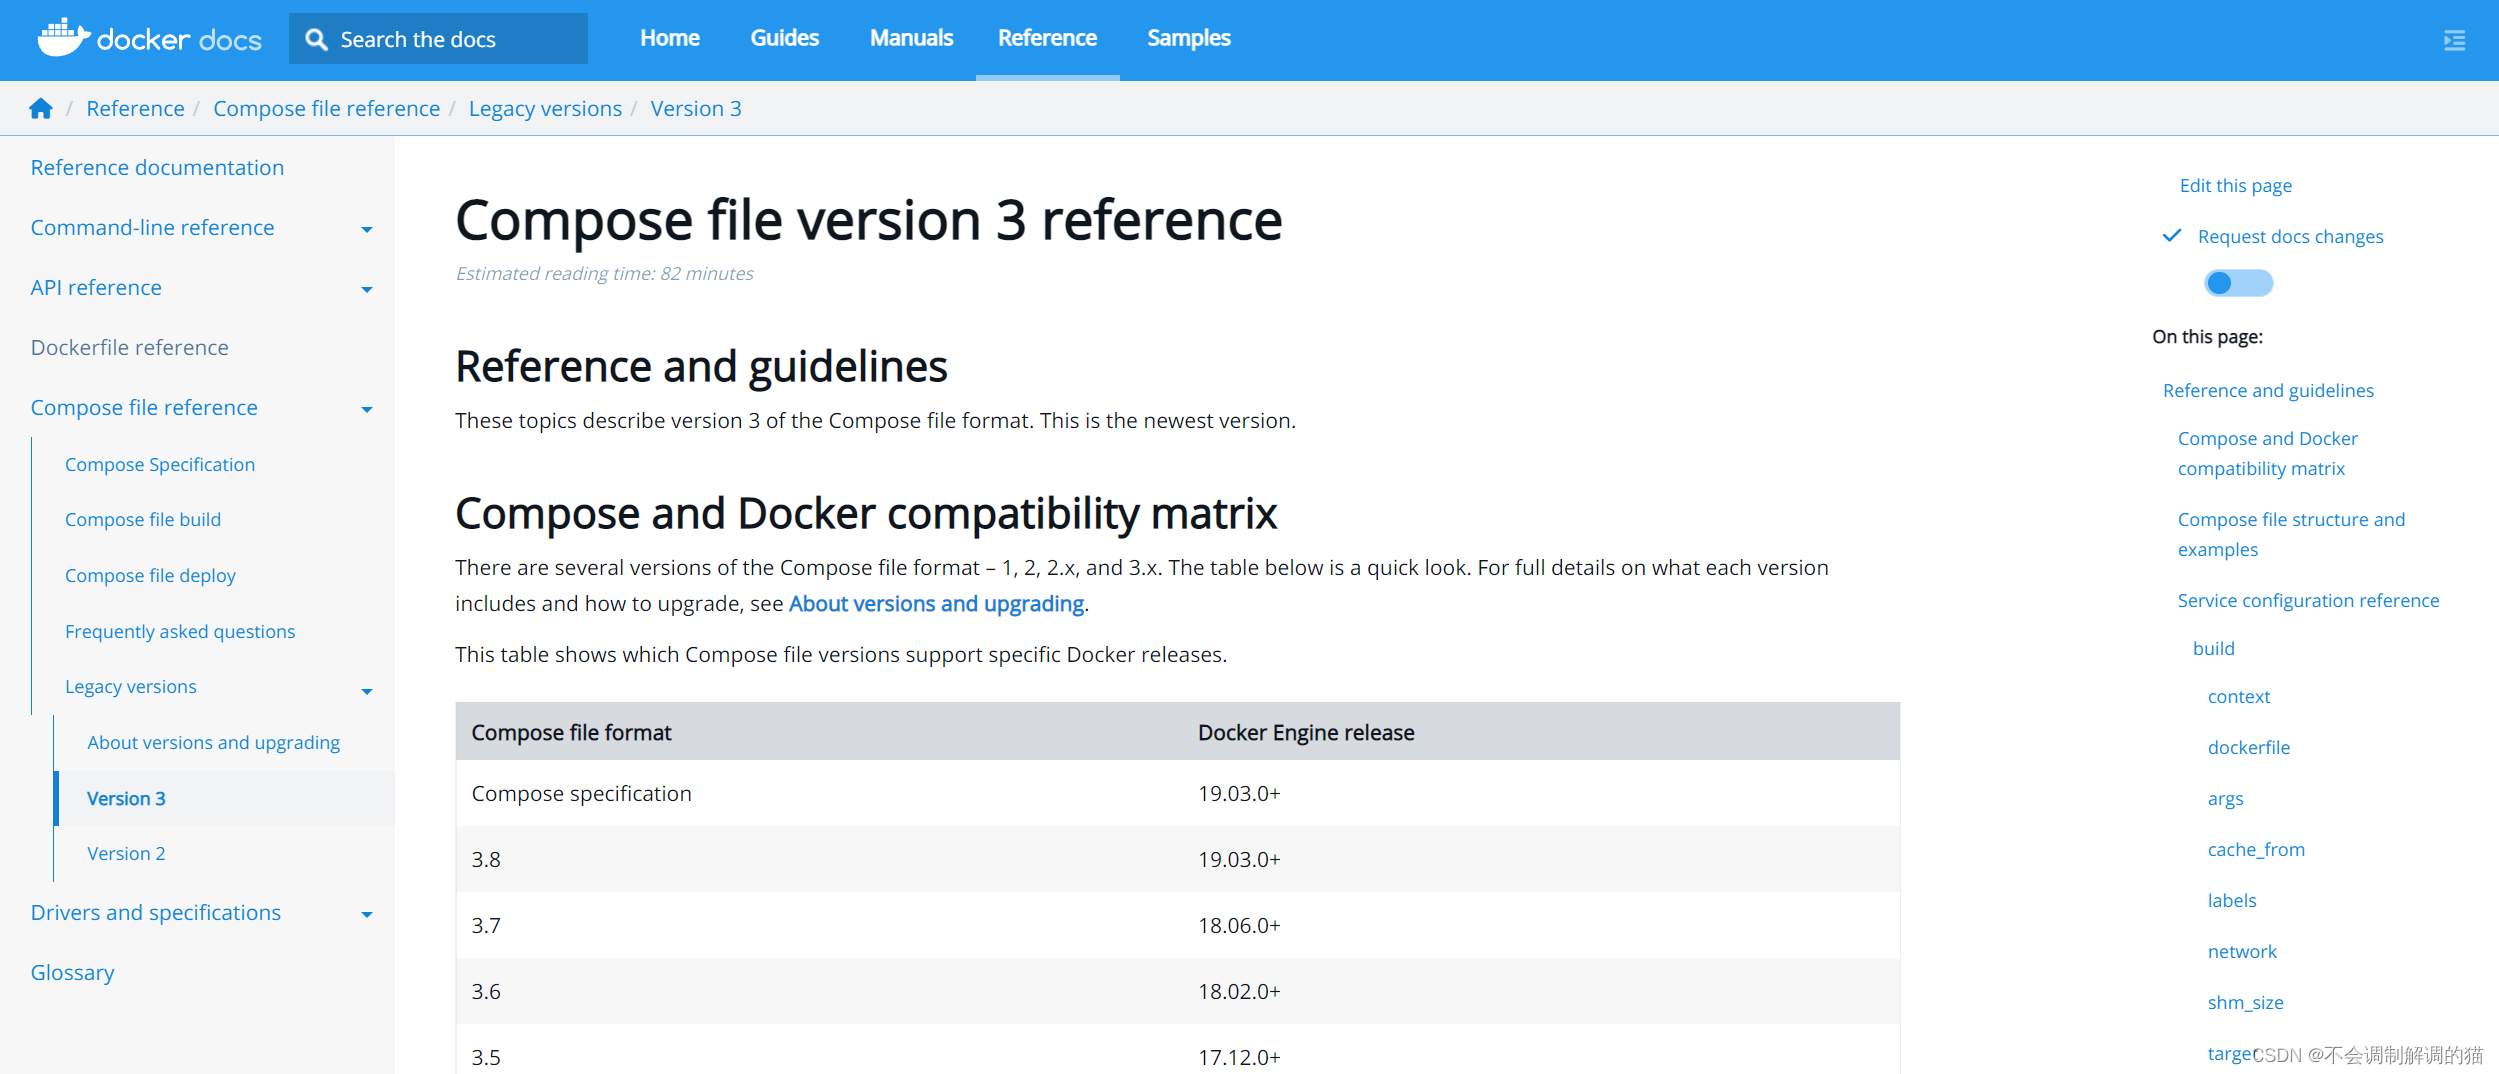Open Frequently asked questions in sidebar

[180, 631]
